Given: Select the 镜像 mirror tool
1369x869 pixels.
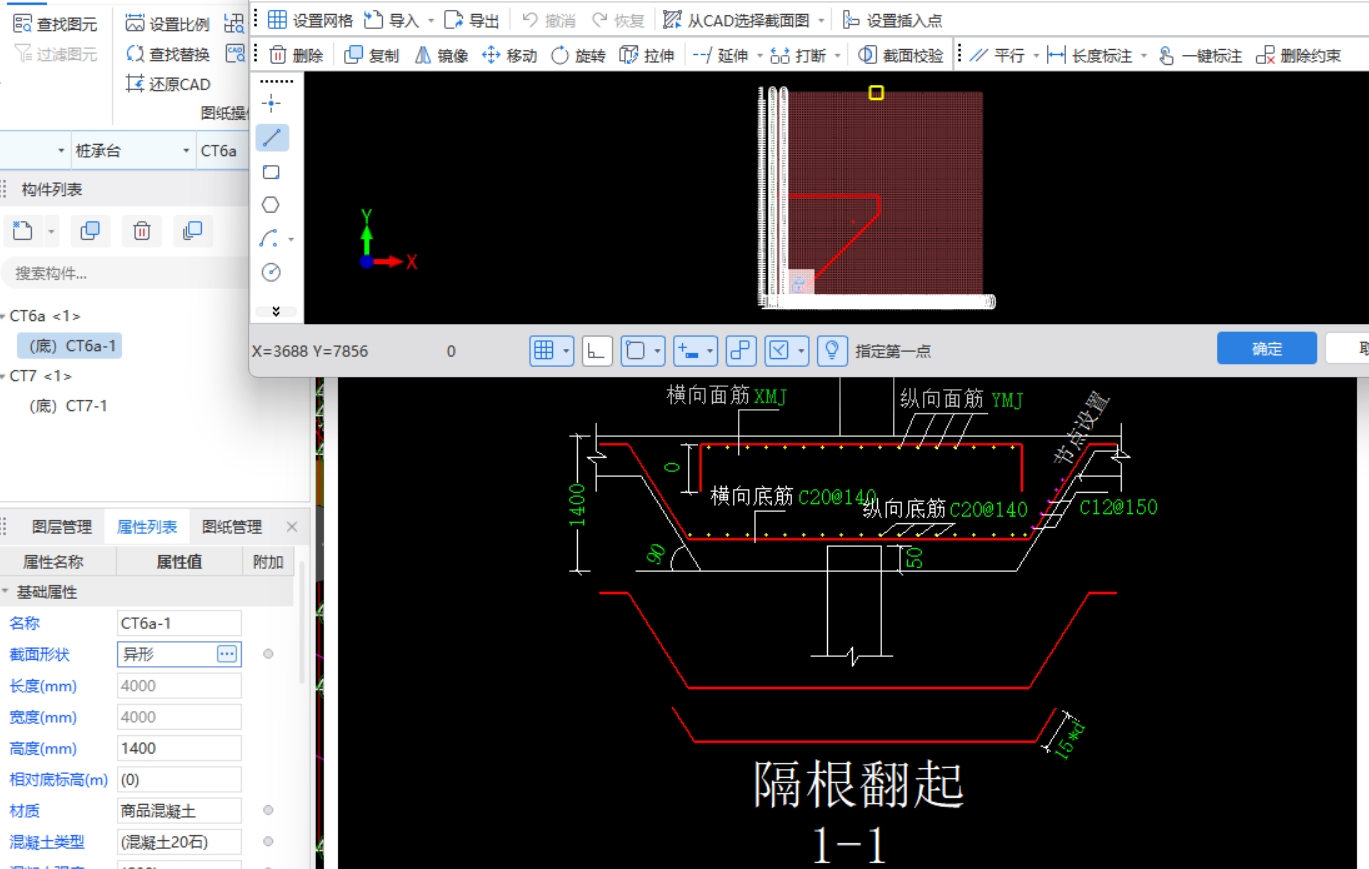Looking at the screenshot, I should (441, 55).
